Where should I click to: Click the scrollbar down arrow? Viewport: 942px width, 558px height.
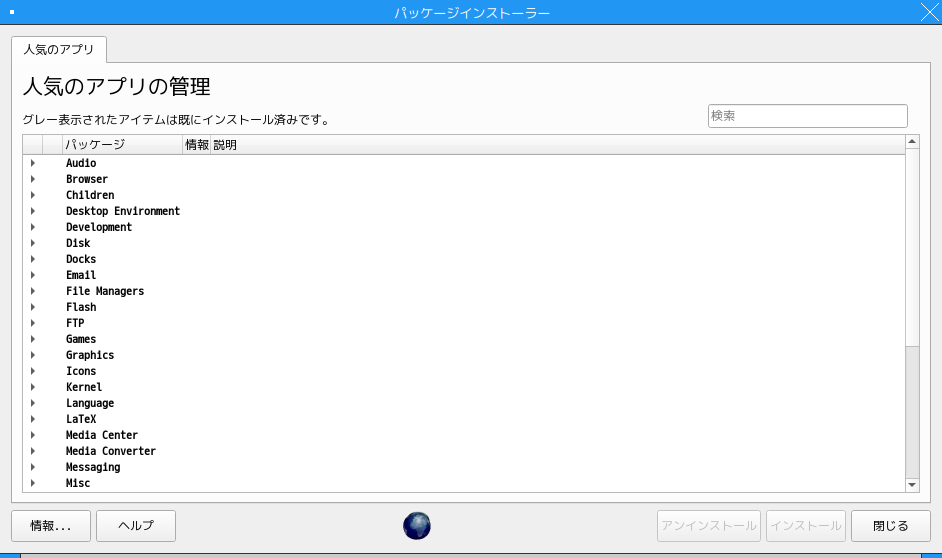click(x=912, y=485)
